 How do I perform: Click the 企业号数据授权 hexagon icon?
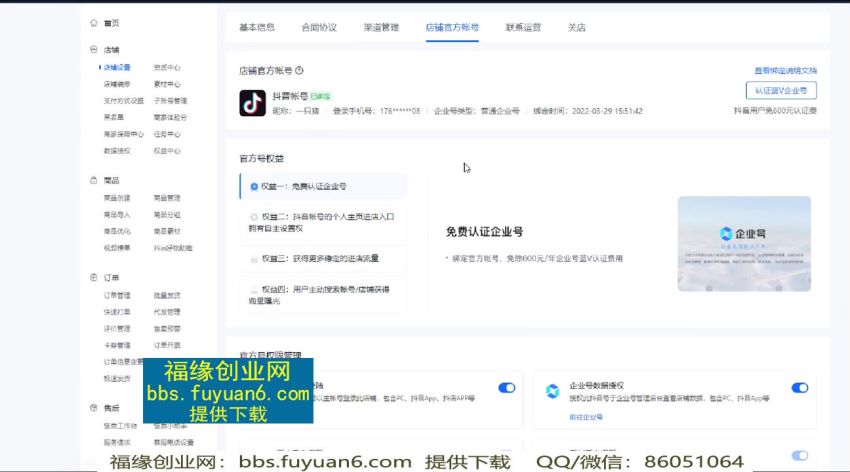click(552, 391)
